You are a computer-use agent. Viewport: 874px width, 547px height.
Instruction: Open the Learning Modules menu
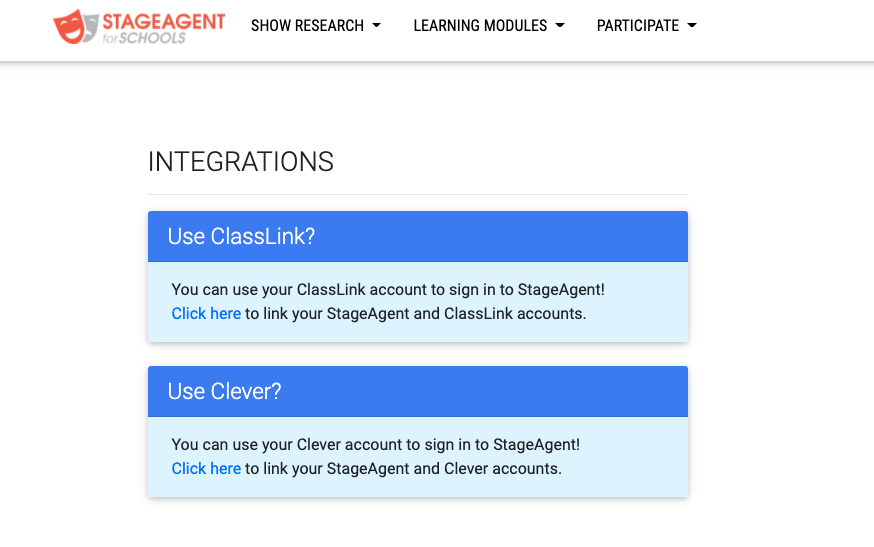click(x=489, y=26)
